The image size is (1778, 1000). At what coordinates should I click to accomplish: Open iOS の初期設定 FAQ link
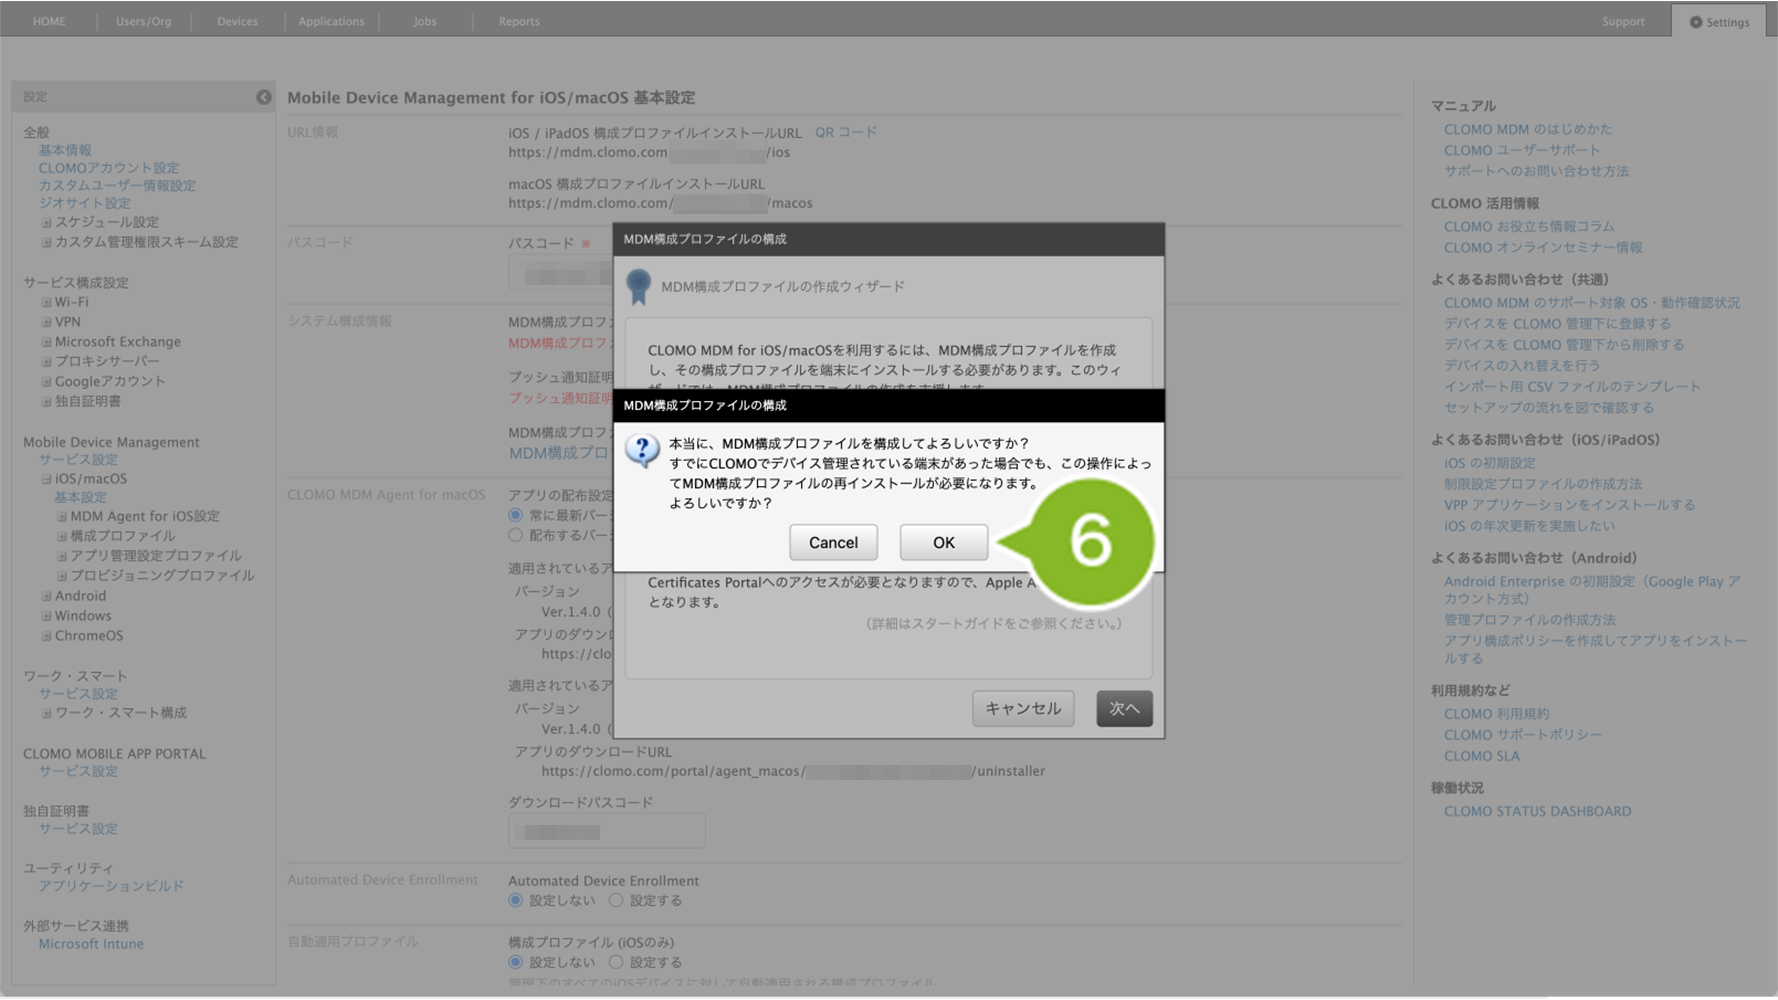1489,463
